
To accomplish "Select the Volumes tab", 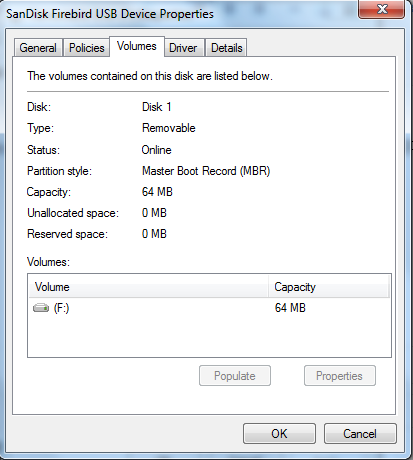I will pos(137,46).
